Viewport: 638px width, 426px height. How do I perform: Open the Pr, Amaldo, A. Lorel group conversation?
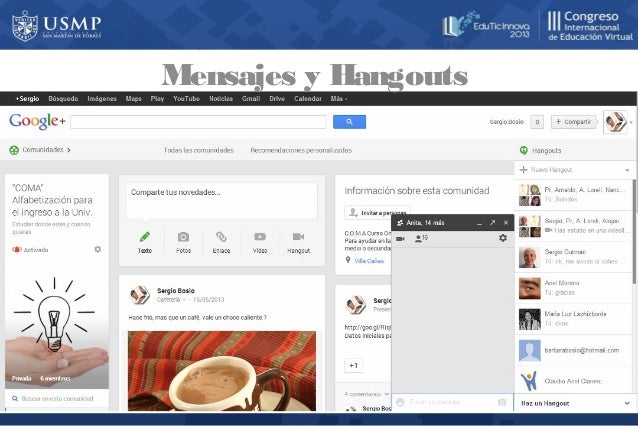click(573, 194)
